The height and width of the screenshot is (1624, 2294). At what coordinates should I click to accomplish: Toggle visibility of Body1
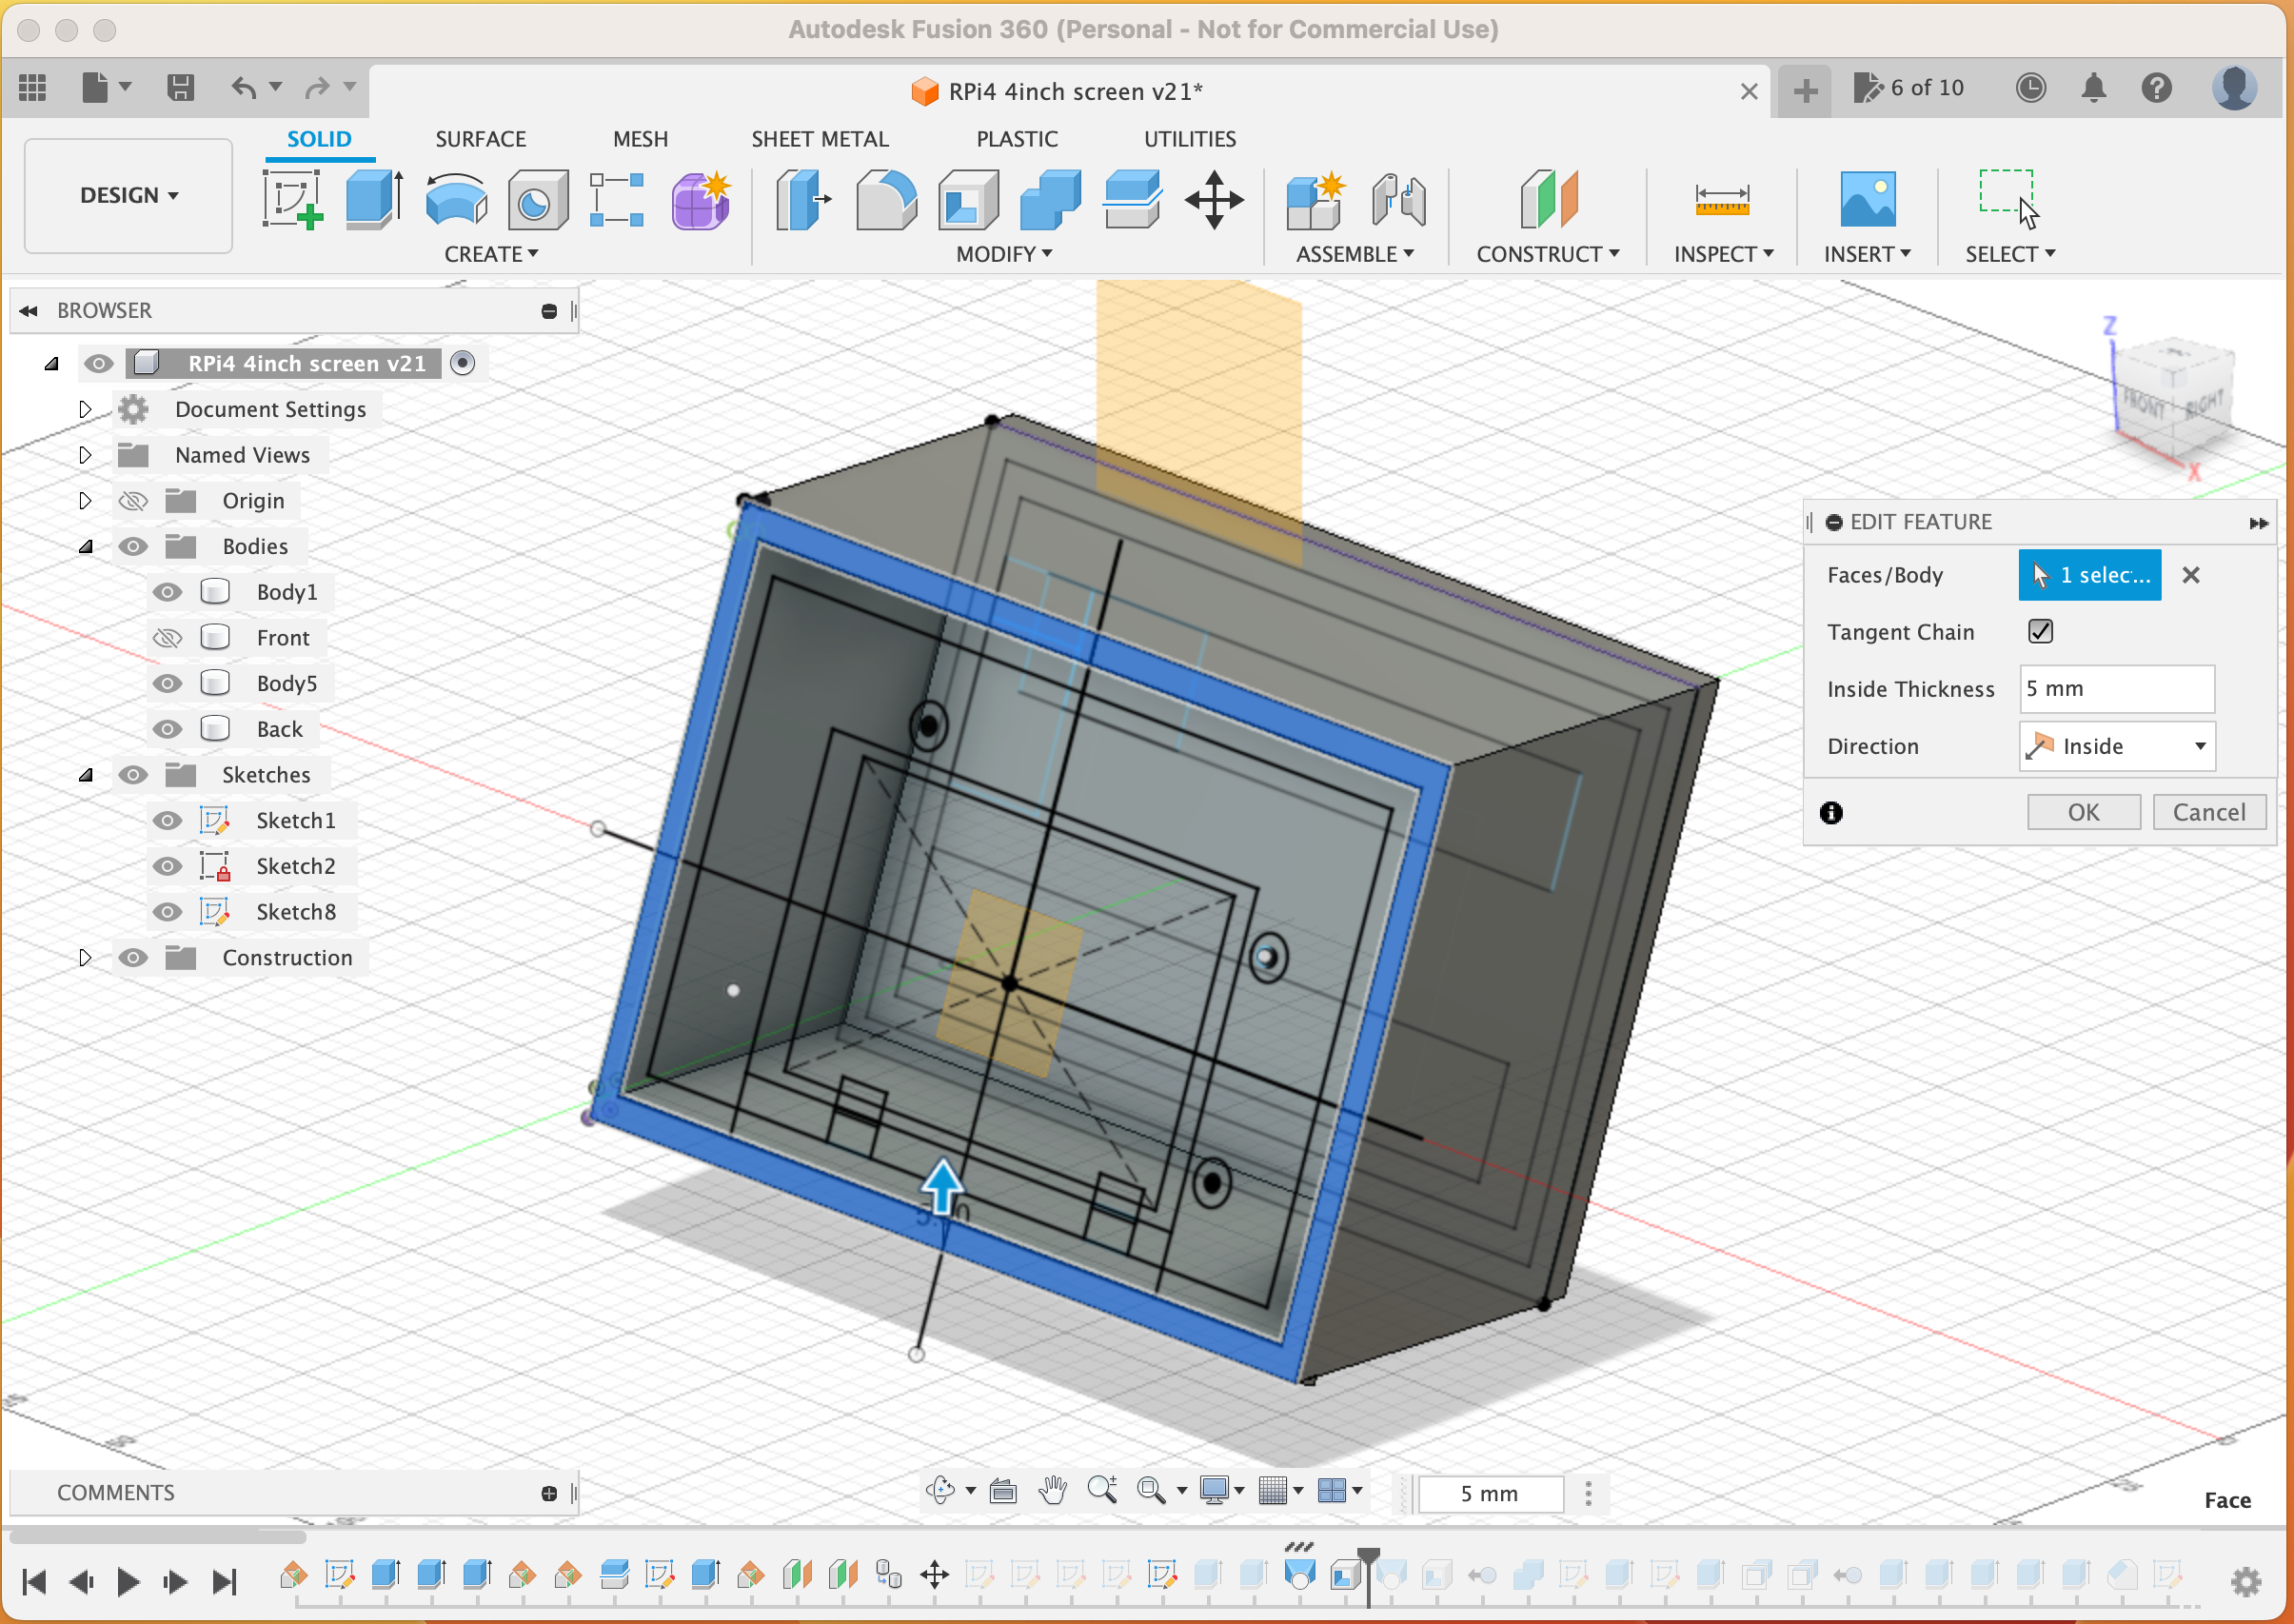(167, 592)
